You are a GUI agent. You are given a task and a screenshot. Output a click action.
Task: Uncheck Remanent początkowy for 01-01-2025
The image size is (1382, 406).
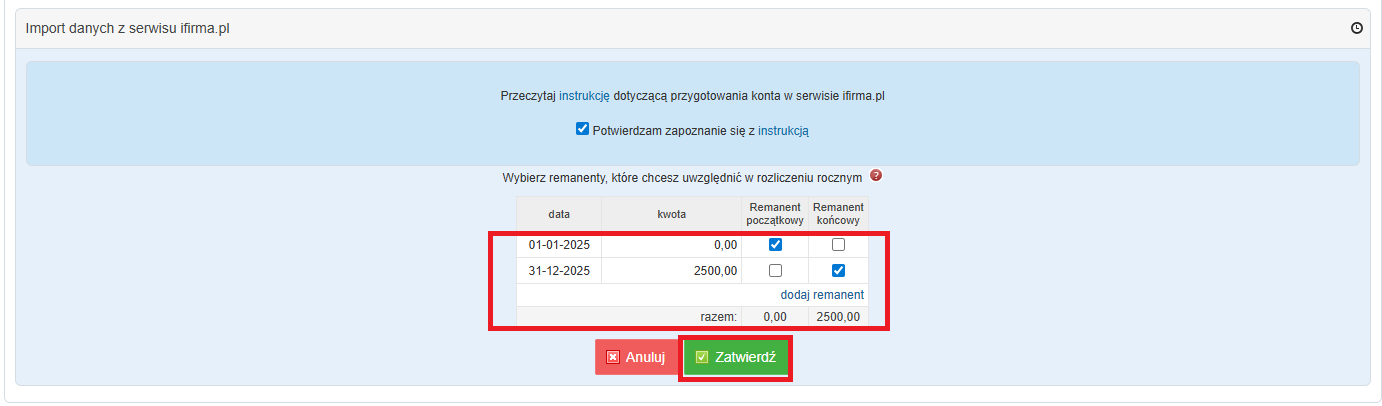coord(775,245)
